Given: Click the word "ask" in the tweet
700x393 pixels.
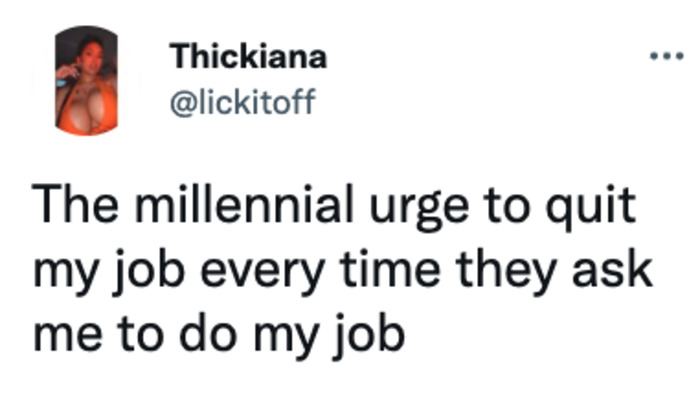Looking at the screenshot, I should point(612,269).
